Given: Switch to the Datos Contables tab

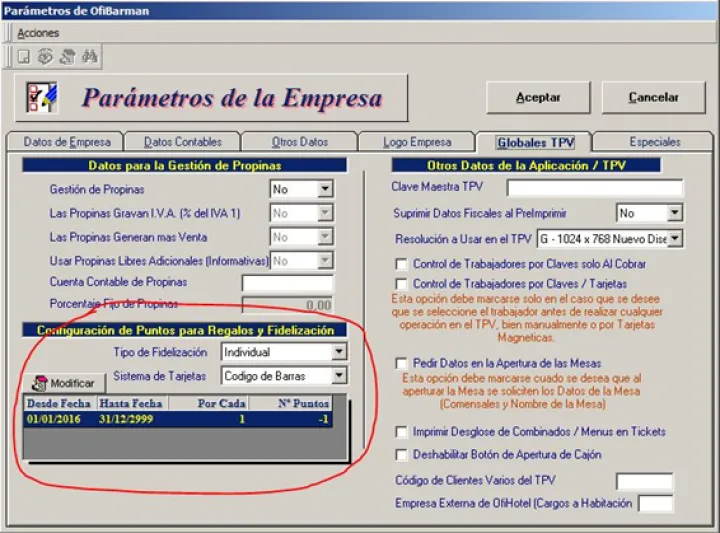Looking at the screenshot, I should coord(182,142).
